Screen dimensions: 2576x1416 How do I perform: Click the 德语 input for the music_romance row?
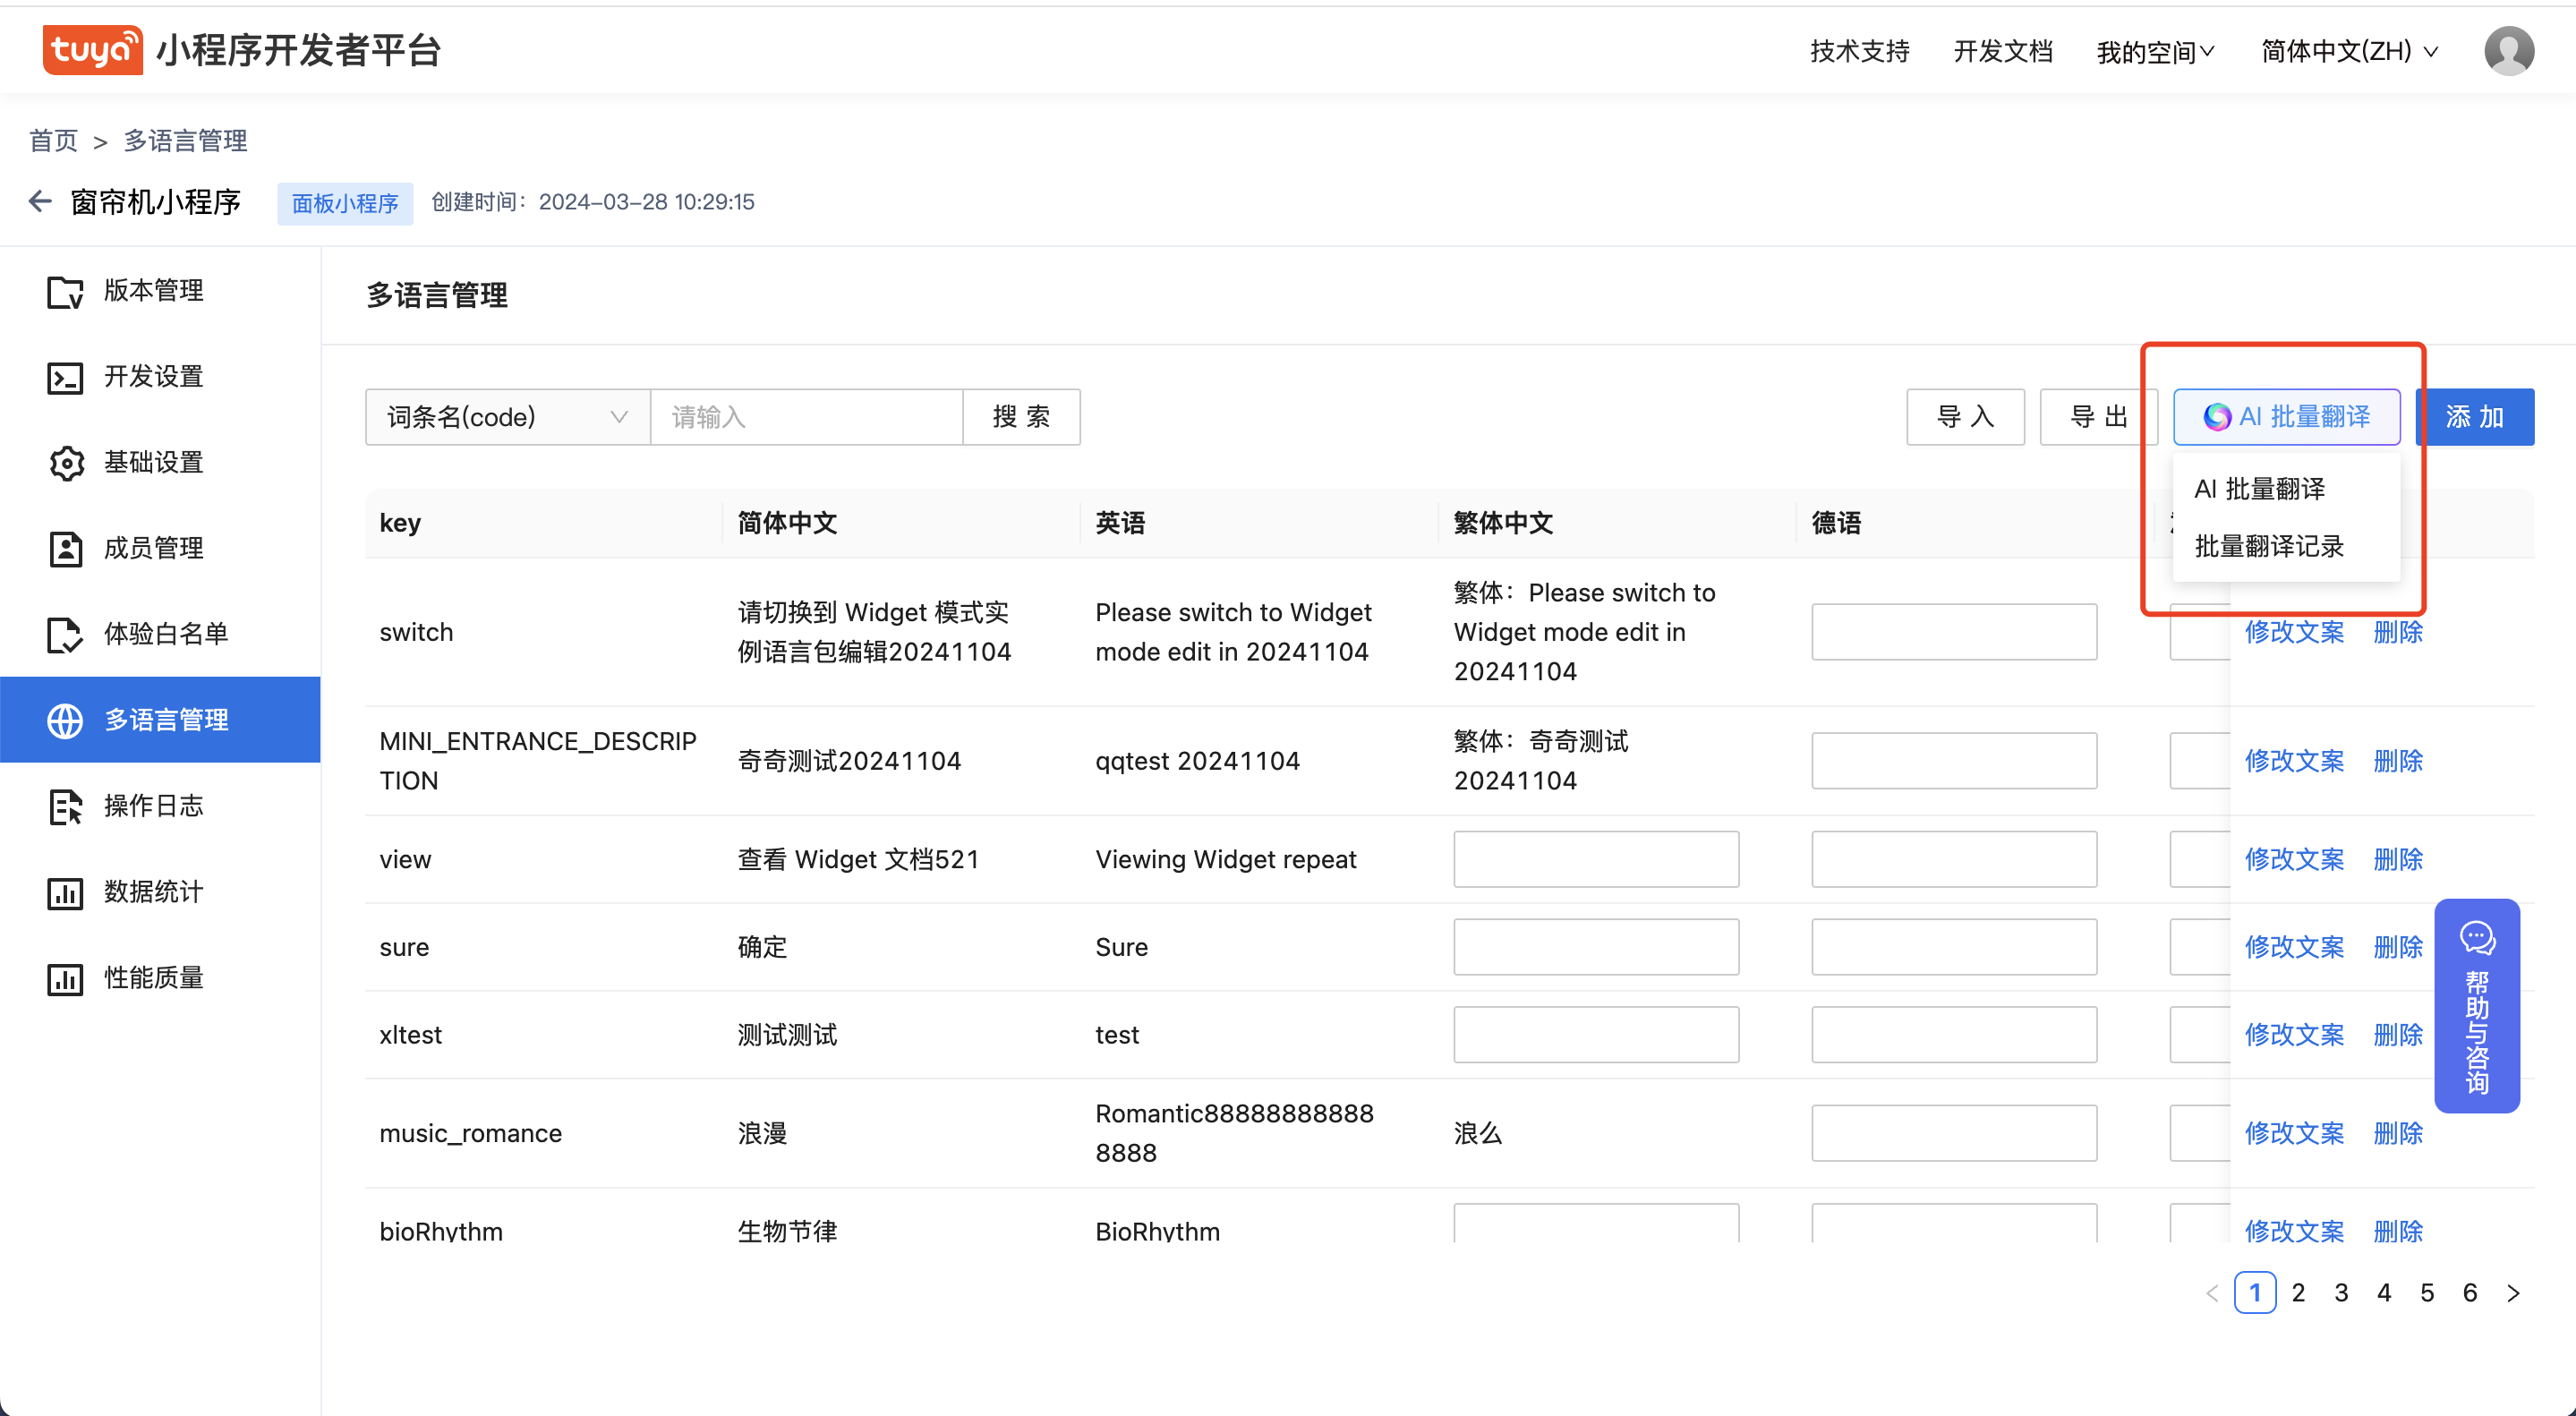click(1954, 1133)
